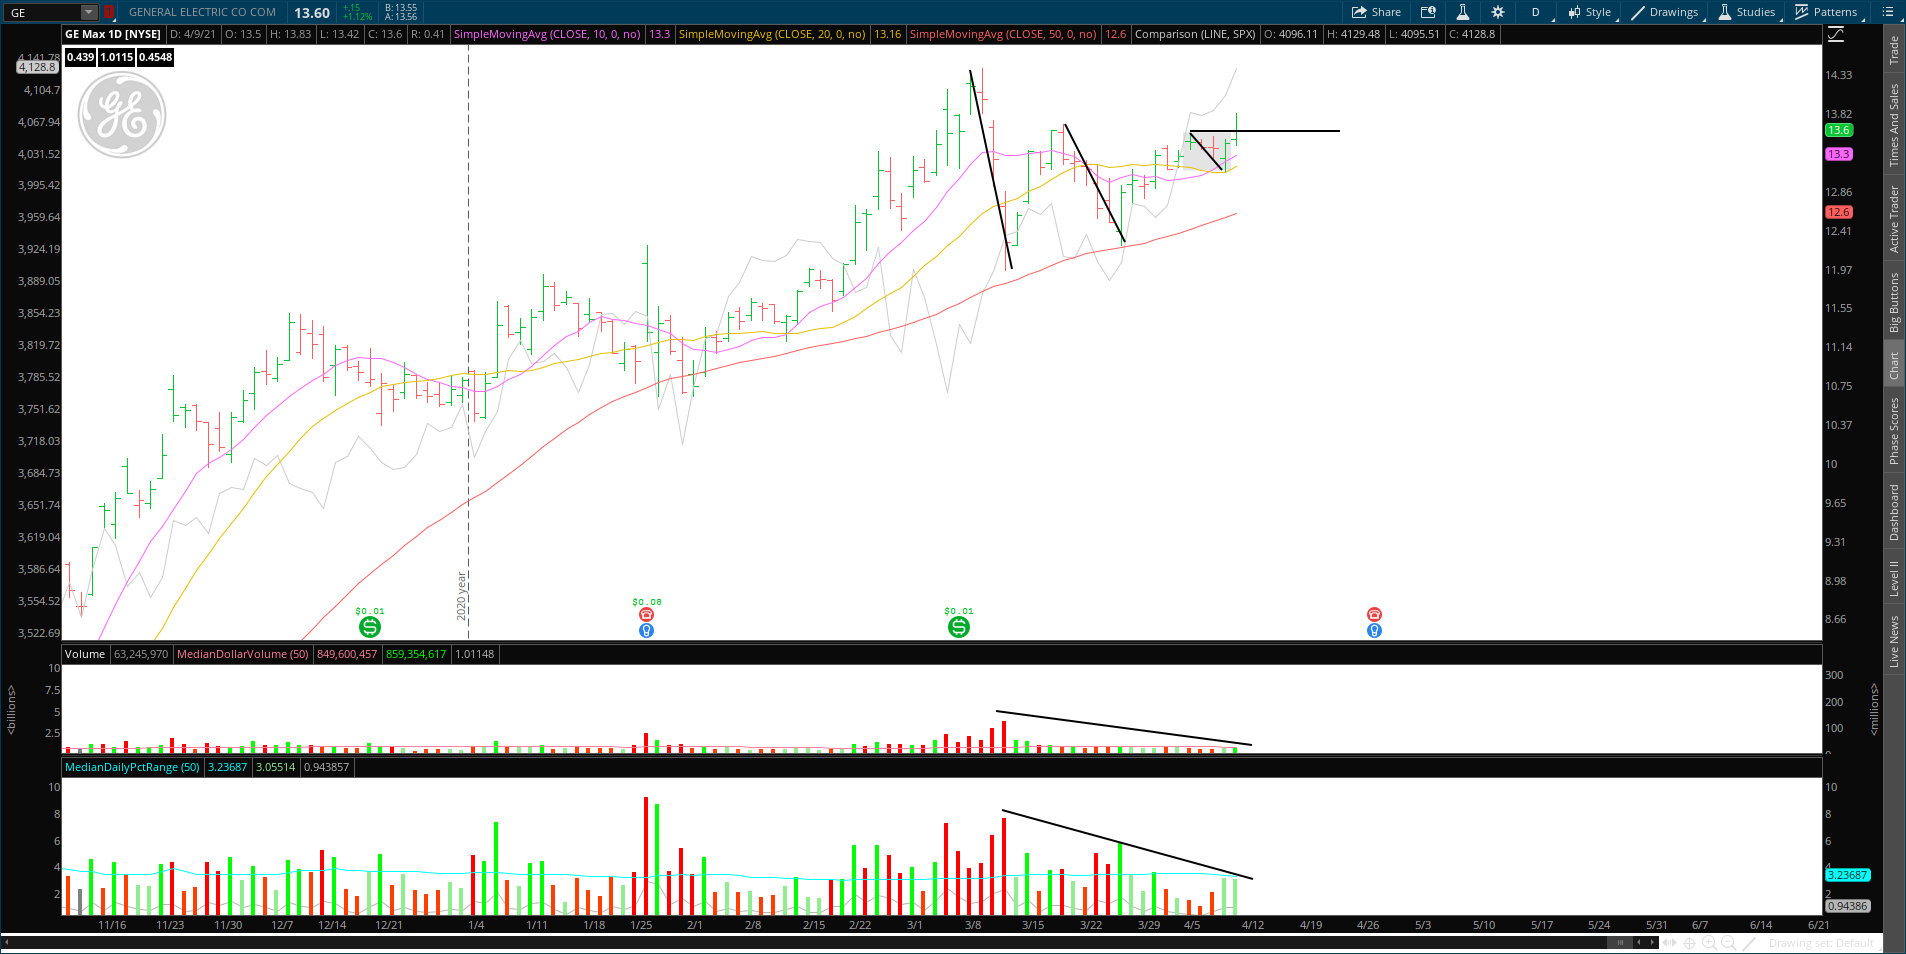Click the scroll right arrow
This screenshot has height=954, width=1906.
1652,942
